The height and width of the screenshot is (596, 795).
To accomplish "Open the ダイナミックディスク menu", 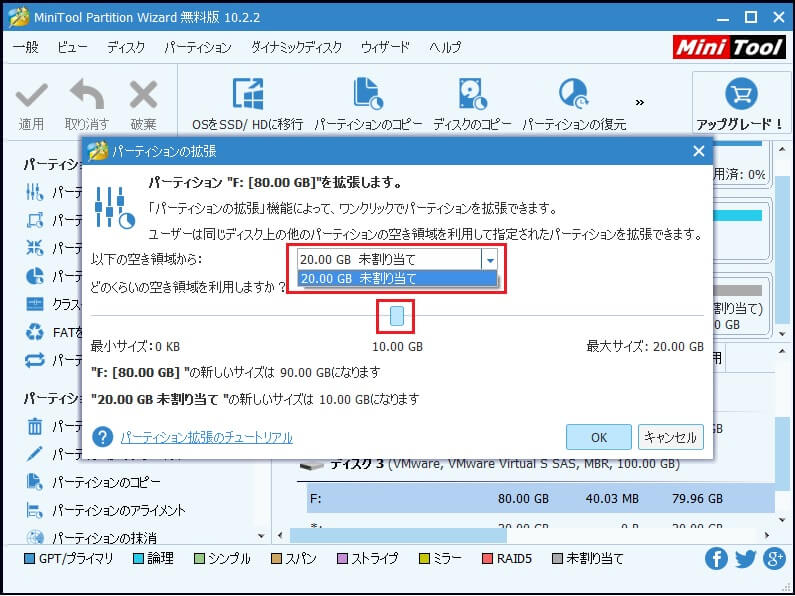I will [x=297, y=47].
